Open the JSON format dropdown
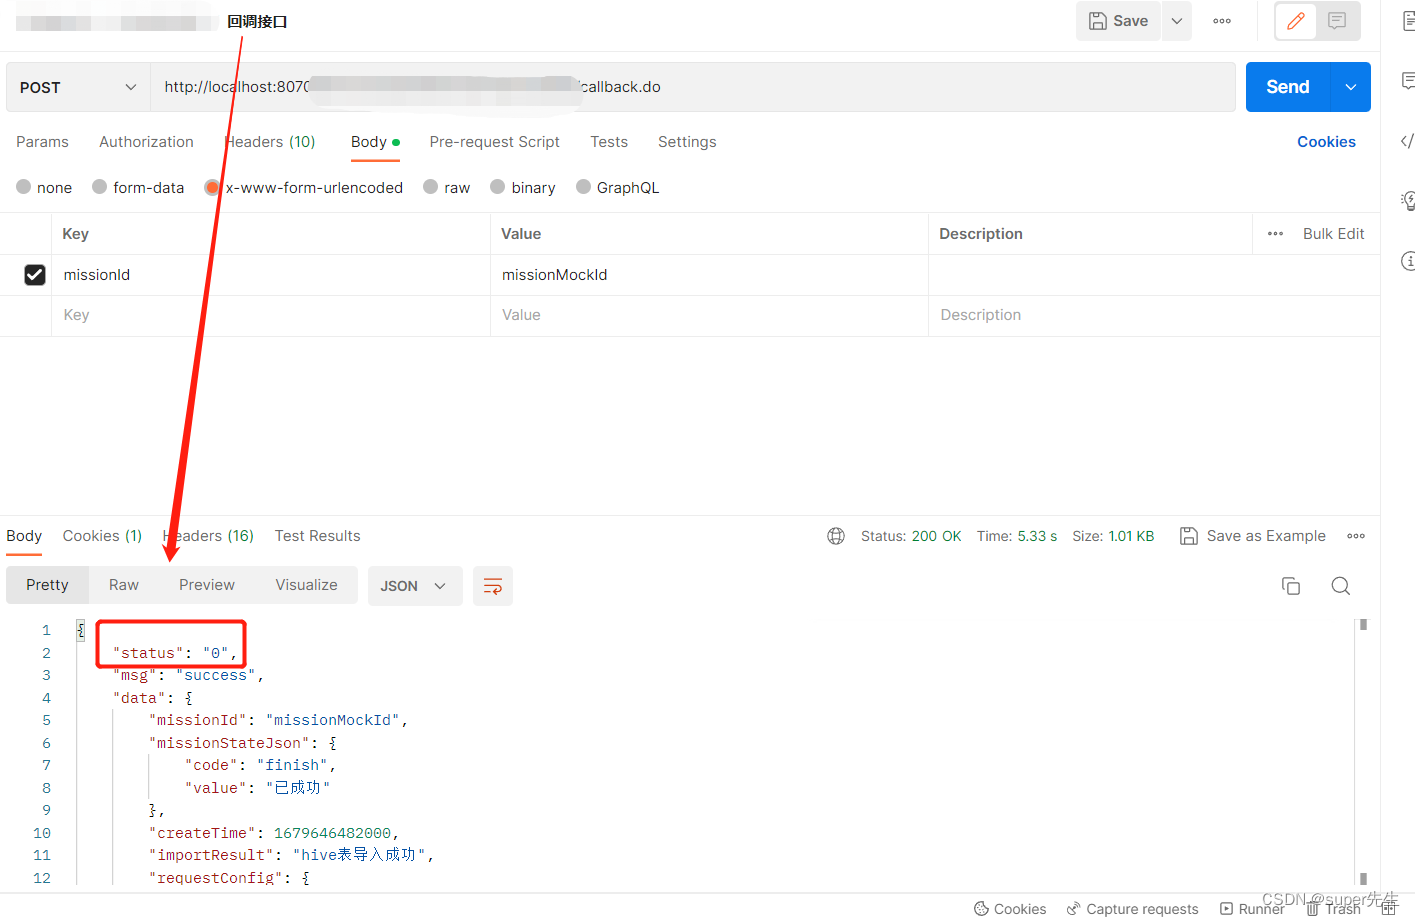The image size is (1415, 917). [x=415, y=586]
